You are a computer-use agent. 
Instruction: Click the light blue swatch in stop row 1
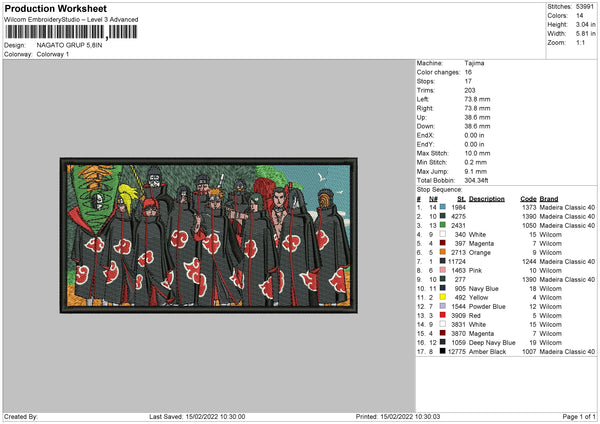[x=443, y=207]
